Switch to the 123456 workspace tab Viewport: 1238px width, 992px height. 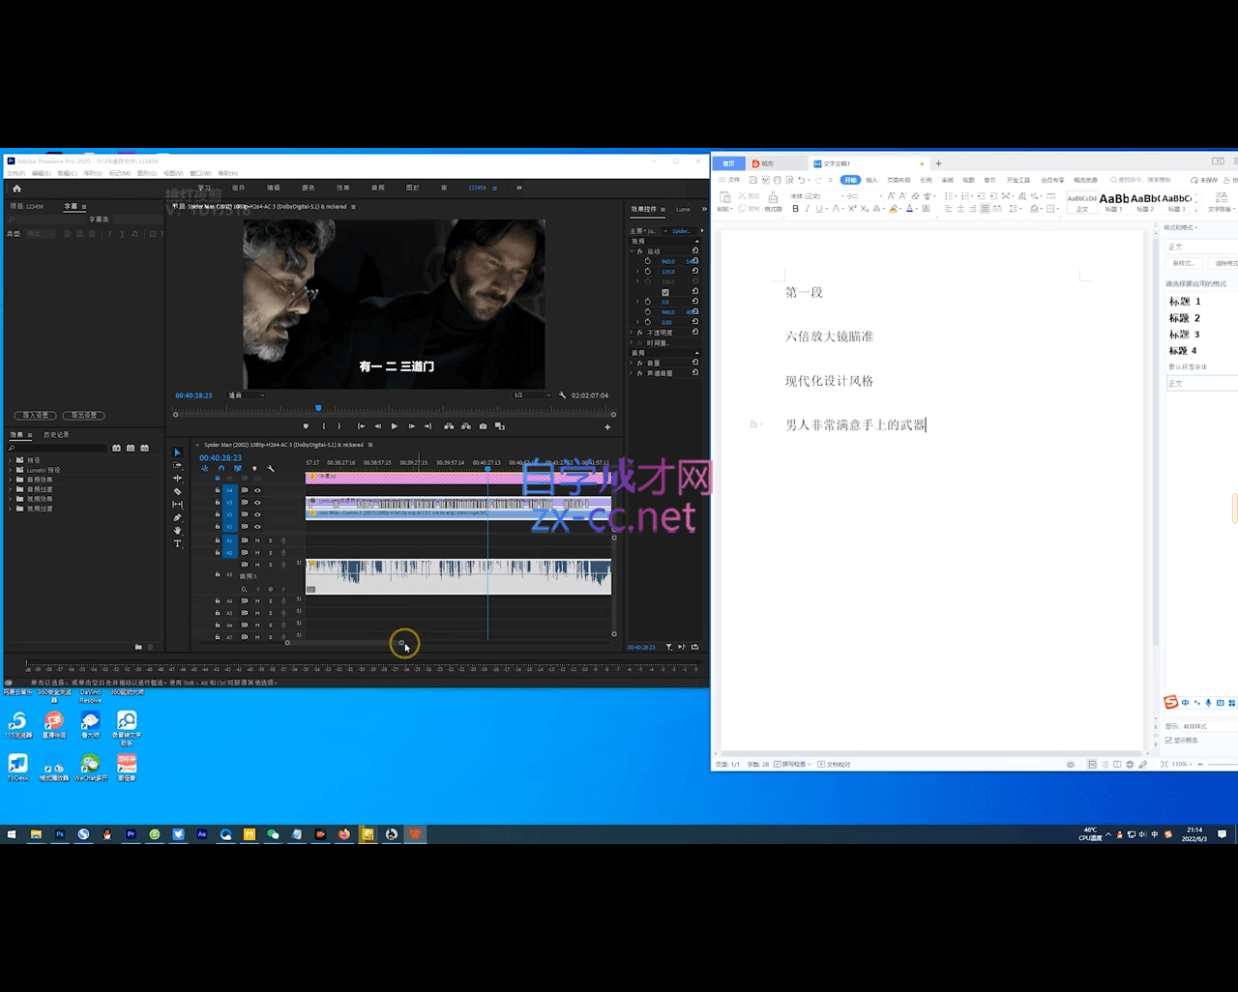pyautogui.click(x=478, y=188)
